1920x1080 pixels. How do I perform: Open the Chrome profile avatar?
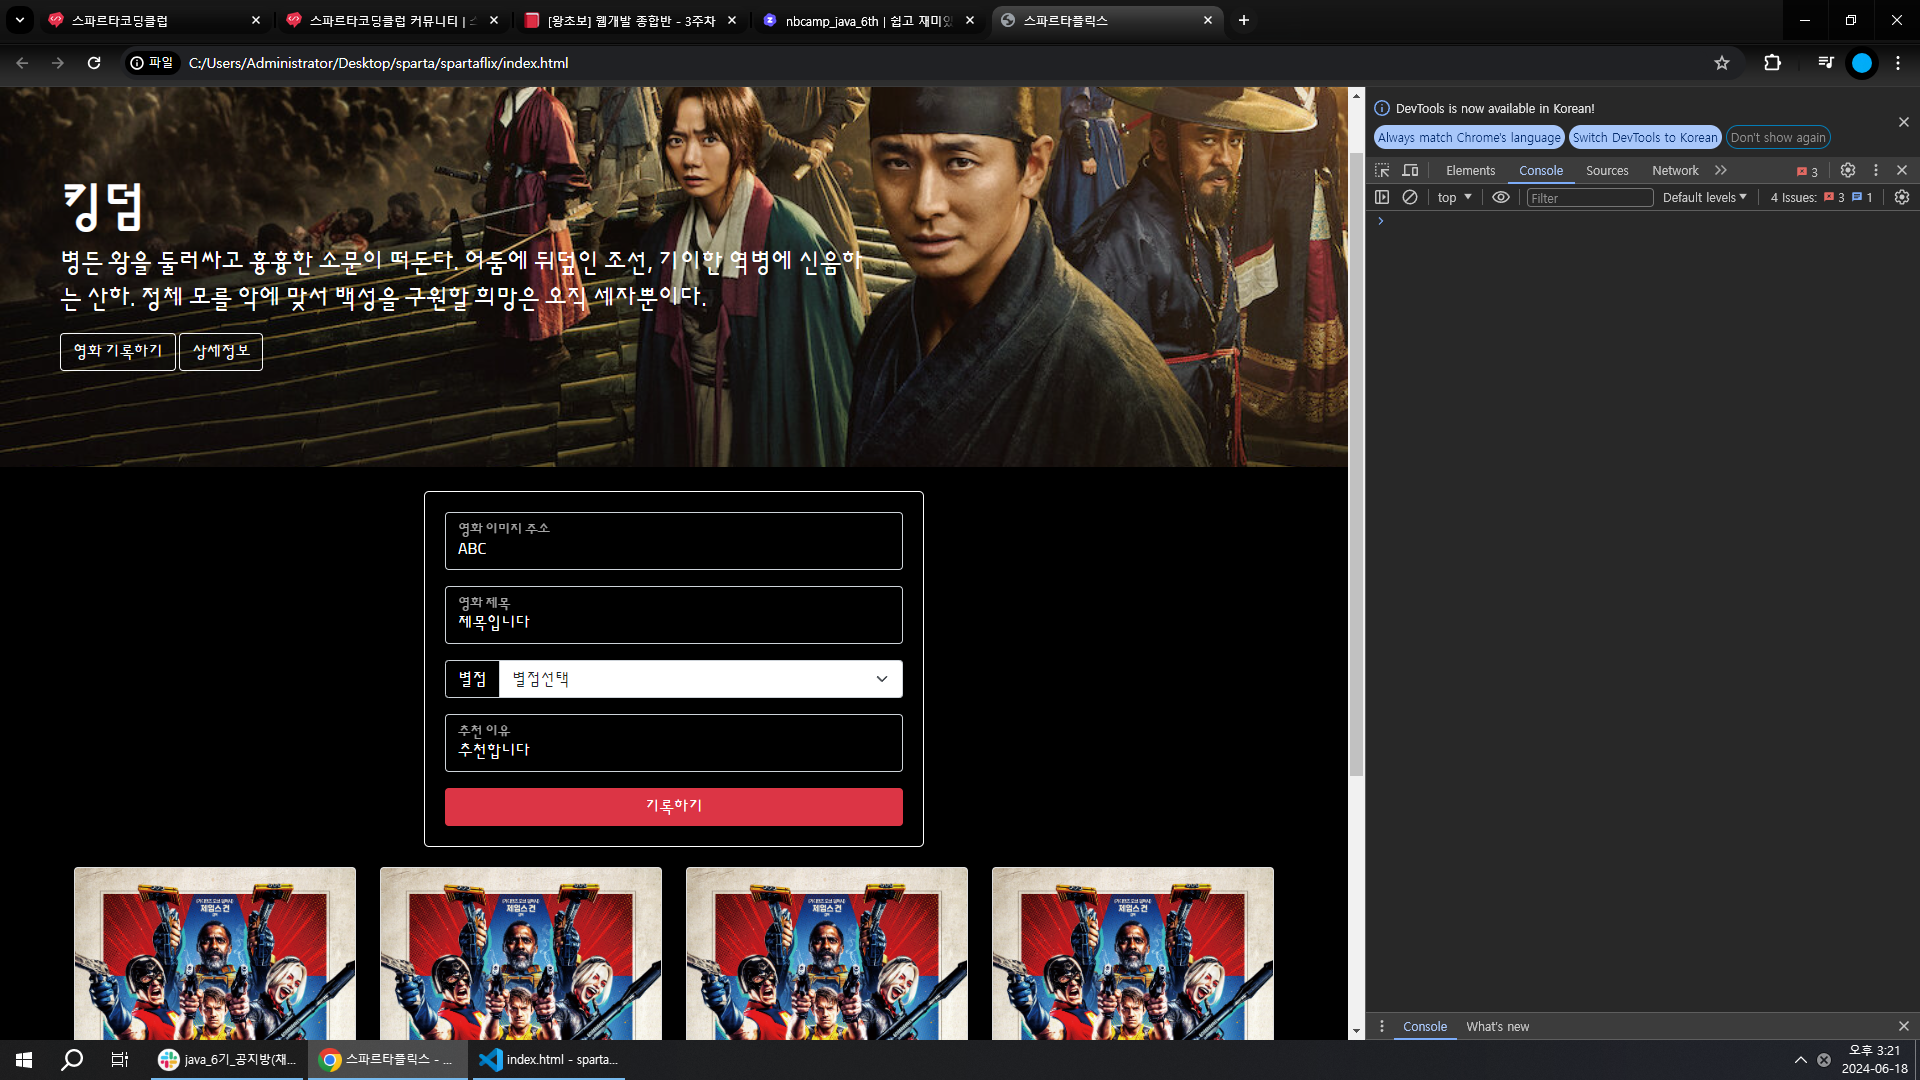point(1861,63)
